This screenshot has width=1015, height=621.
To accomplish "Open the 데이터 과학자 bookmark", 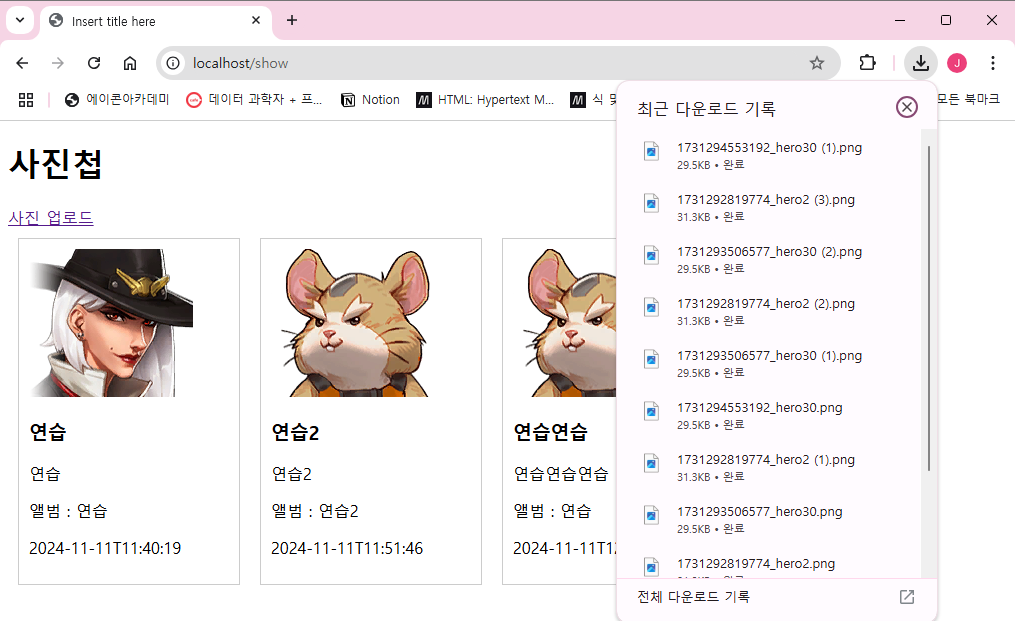I will (x=254, y=99).
